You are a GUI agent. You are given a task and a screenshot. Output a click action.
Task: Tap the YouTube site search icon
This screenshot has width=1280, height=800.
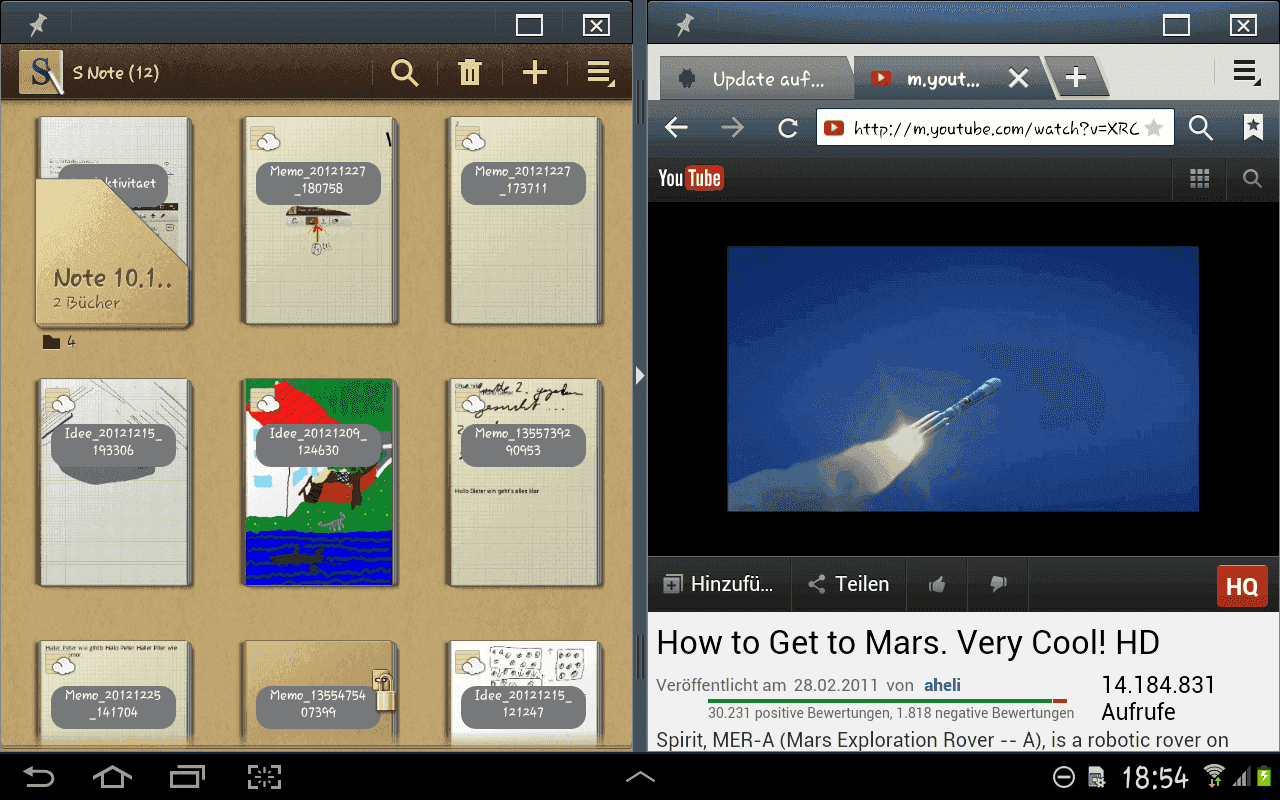point(1252,179)
